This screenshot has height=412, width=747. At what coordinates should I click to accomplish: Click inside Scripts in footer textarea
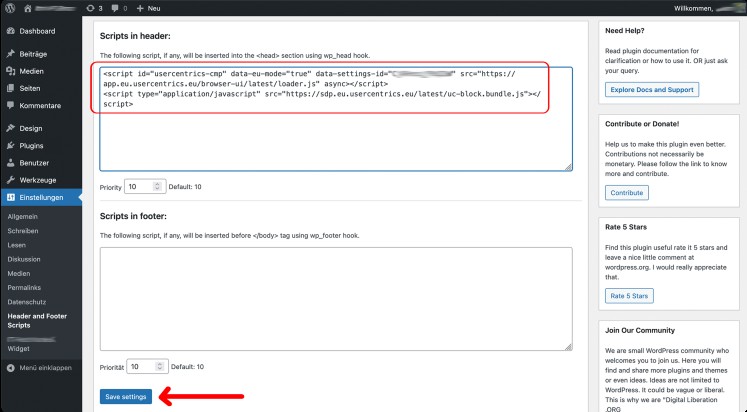click(336, 299)
